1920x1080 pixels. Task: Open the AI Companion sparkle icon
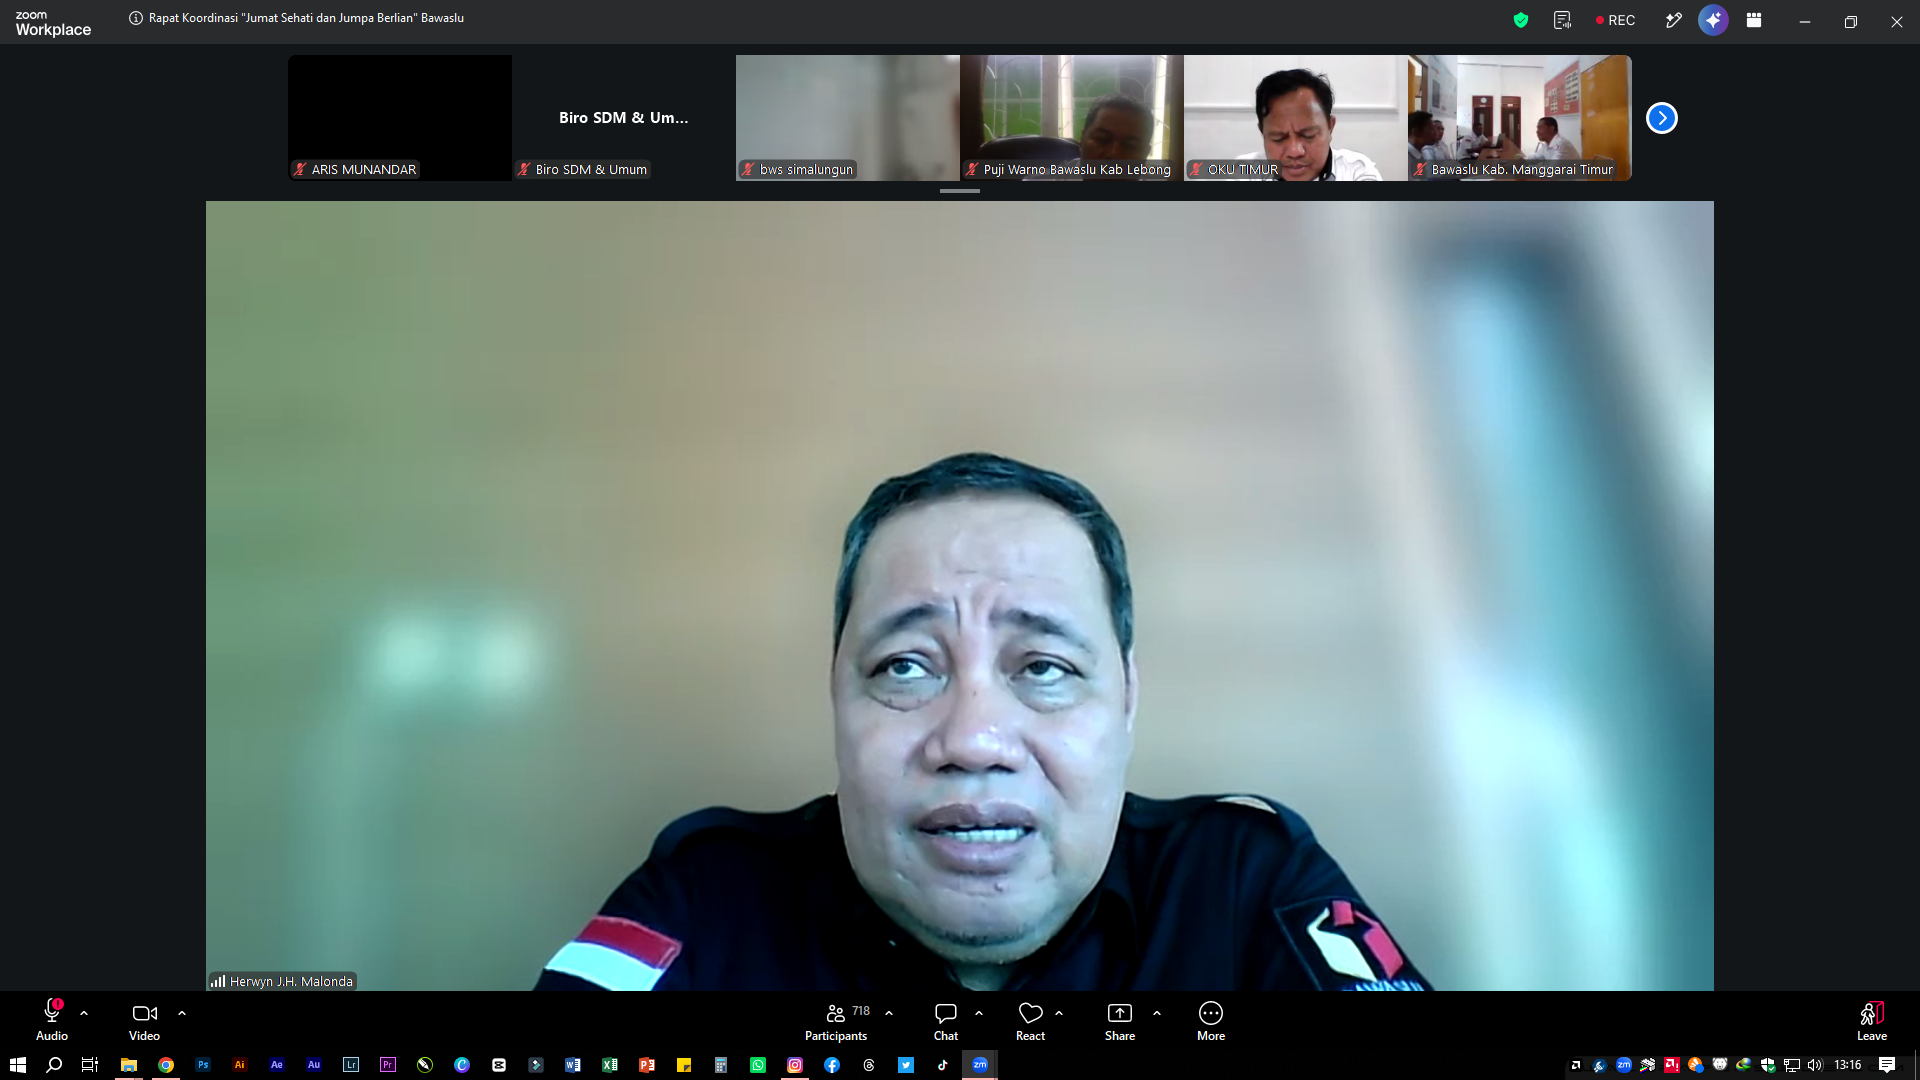1713,20
